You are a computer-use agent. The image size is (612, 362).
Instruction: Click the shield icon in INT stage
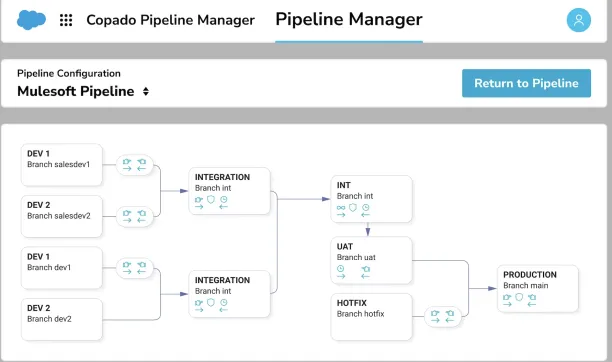[353, 208]
